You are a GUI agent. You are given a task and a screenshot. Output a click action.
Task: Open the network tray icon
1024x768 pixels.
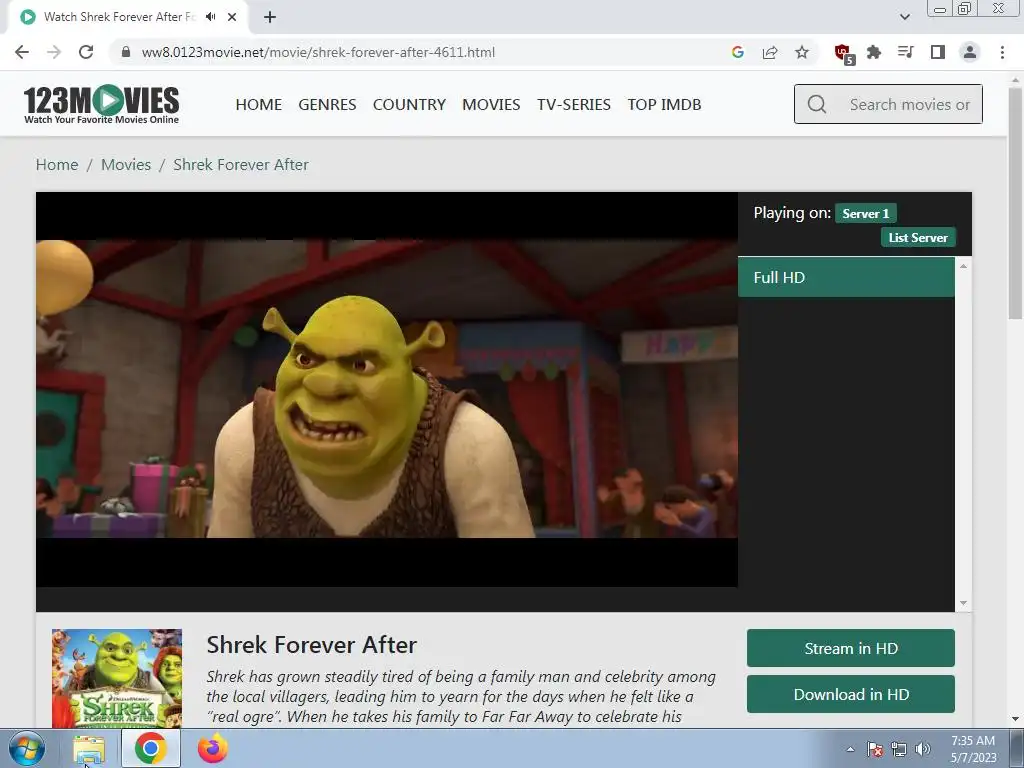[x=899, y=749]
